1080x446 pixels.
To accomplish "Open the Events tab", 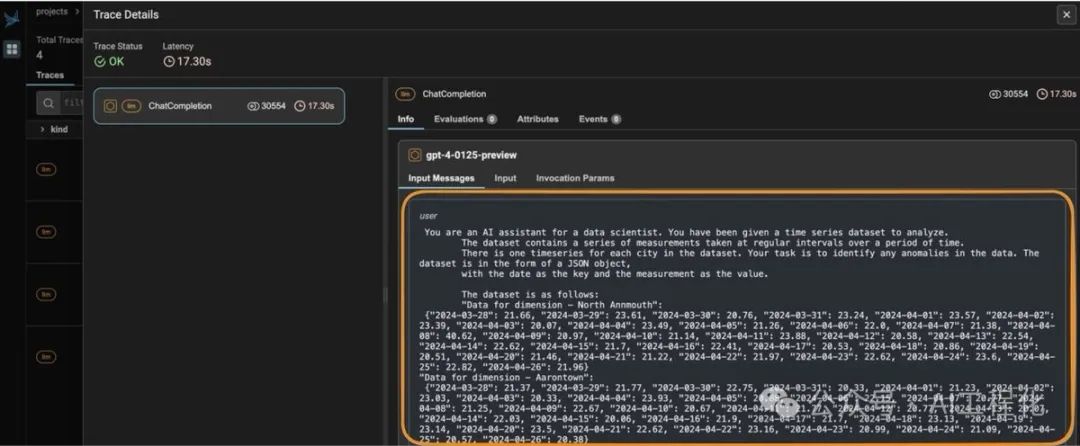I will tap(599, 119).
